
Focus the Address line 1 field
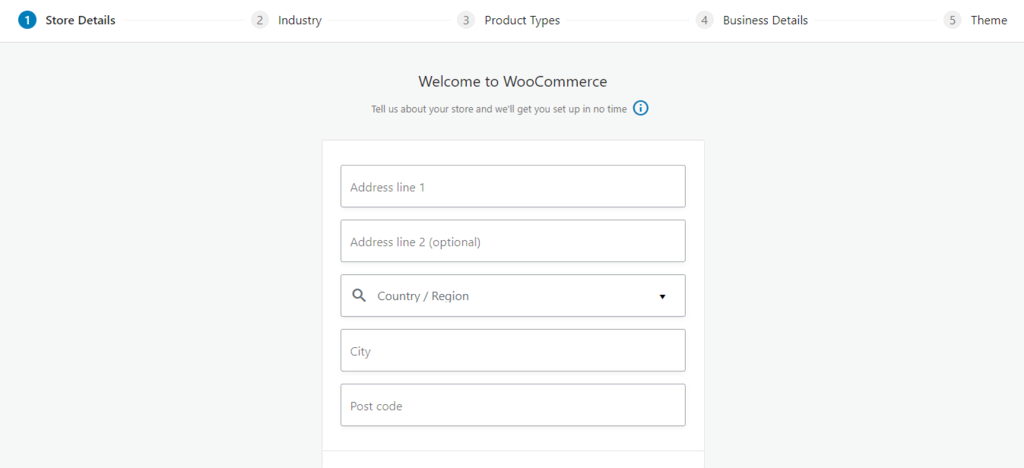tap(512, 187)
